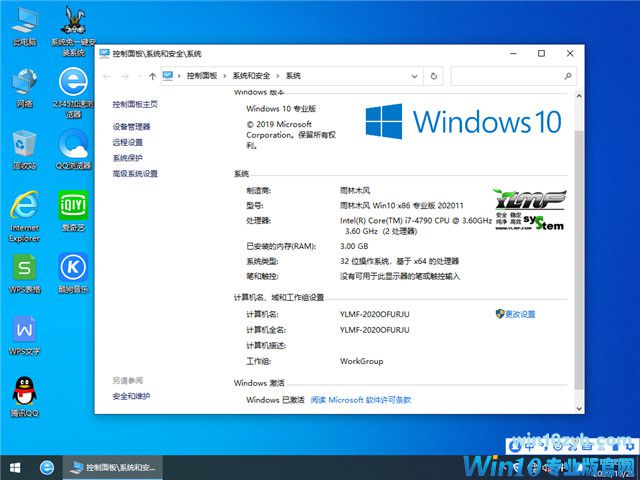This screenshot has height=480, width=640.
Task: Open 高级系统设置 from the sidebar
Action: (135, 173)
